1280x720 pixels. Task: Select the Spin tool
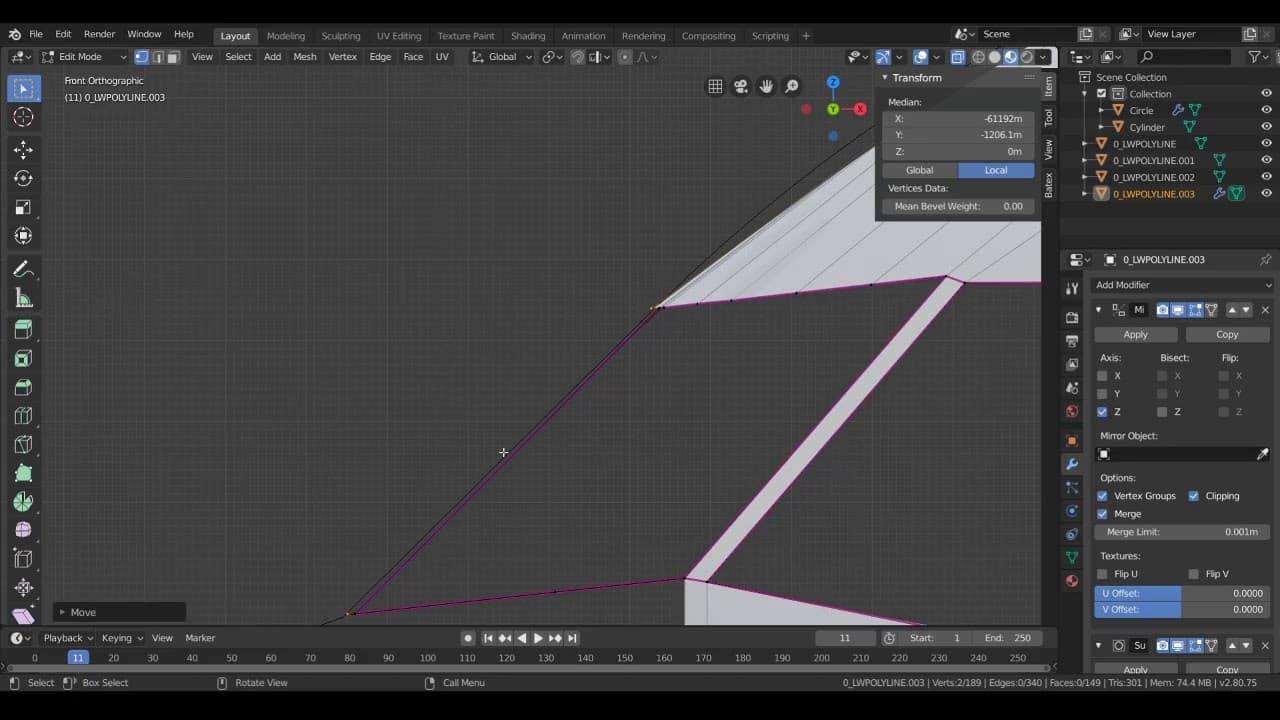tap(23, 502)
